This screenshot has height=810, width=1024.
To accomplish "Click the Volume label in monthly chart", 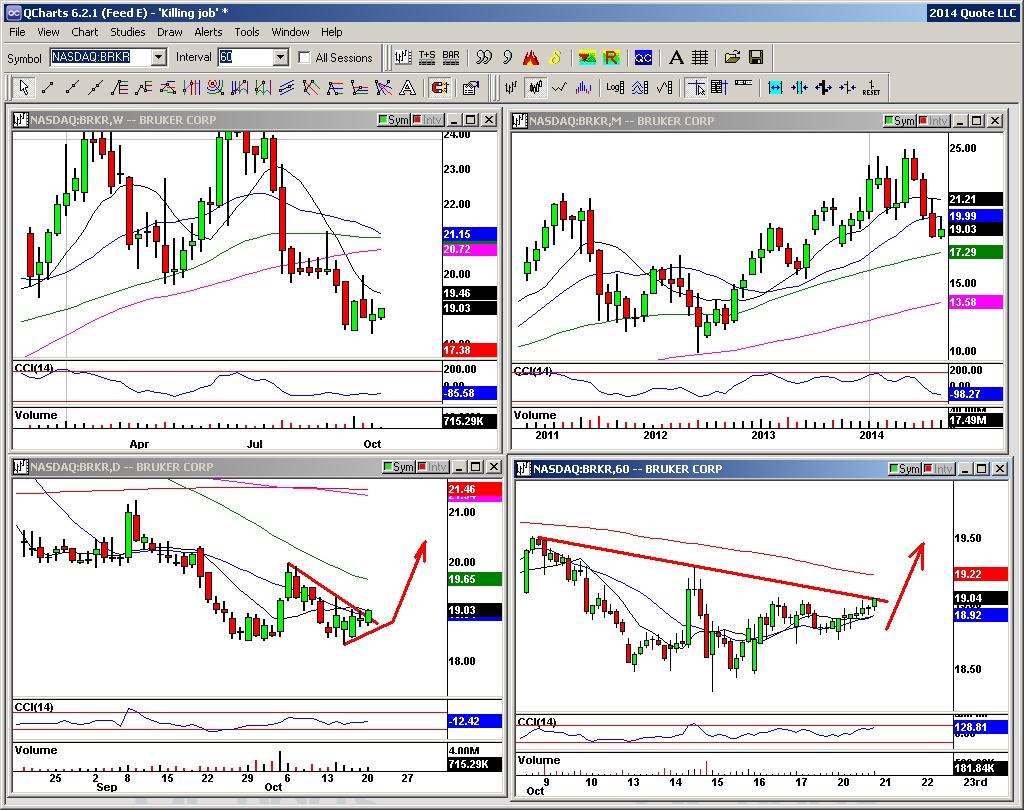I will click(x=535, y=415).
